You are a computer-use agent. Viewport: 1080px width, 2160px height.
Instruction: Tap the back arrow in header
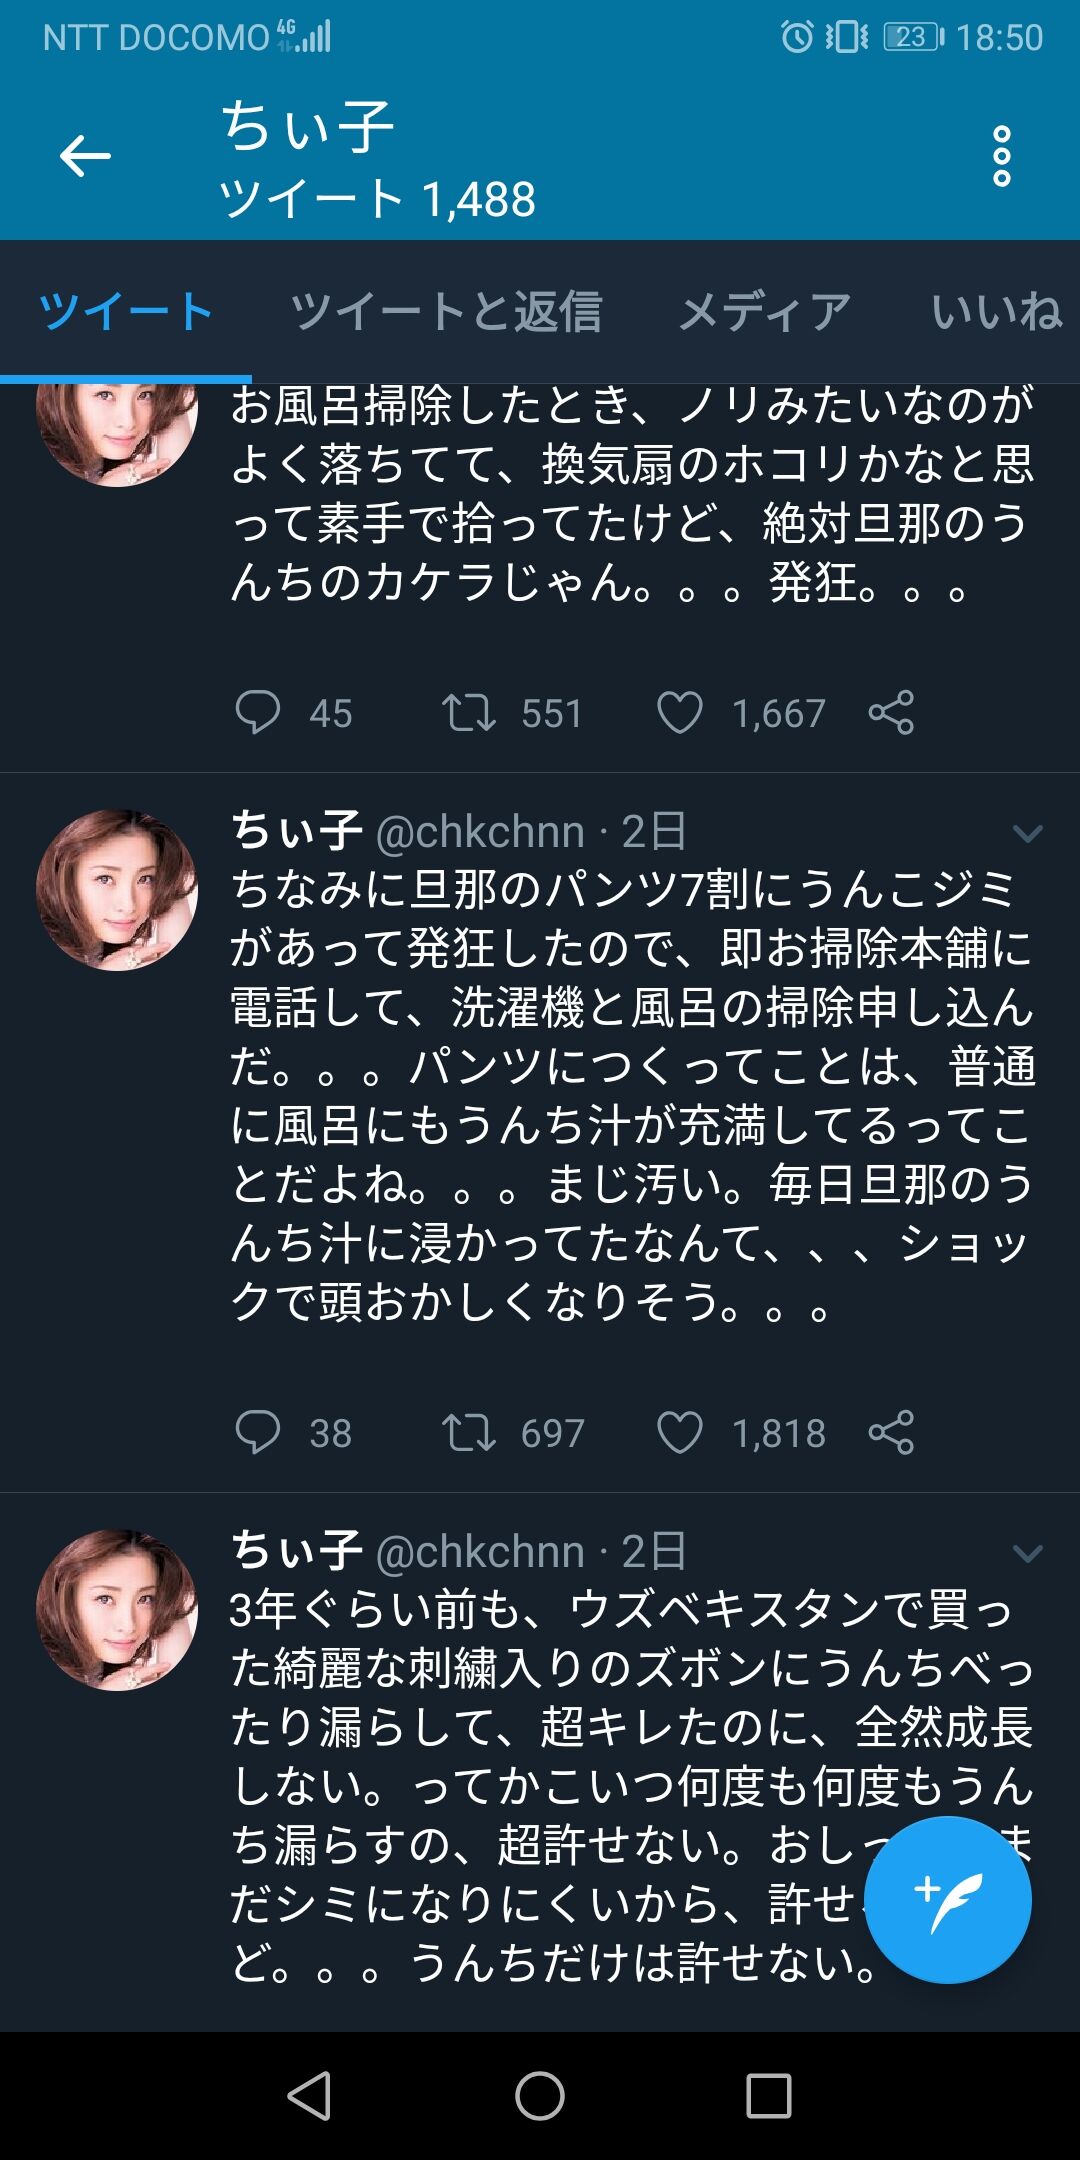pos(85,156)
